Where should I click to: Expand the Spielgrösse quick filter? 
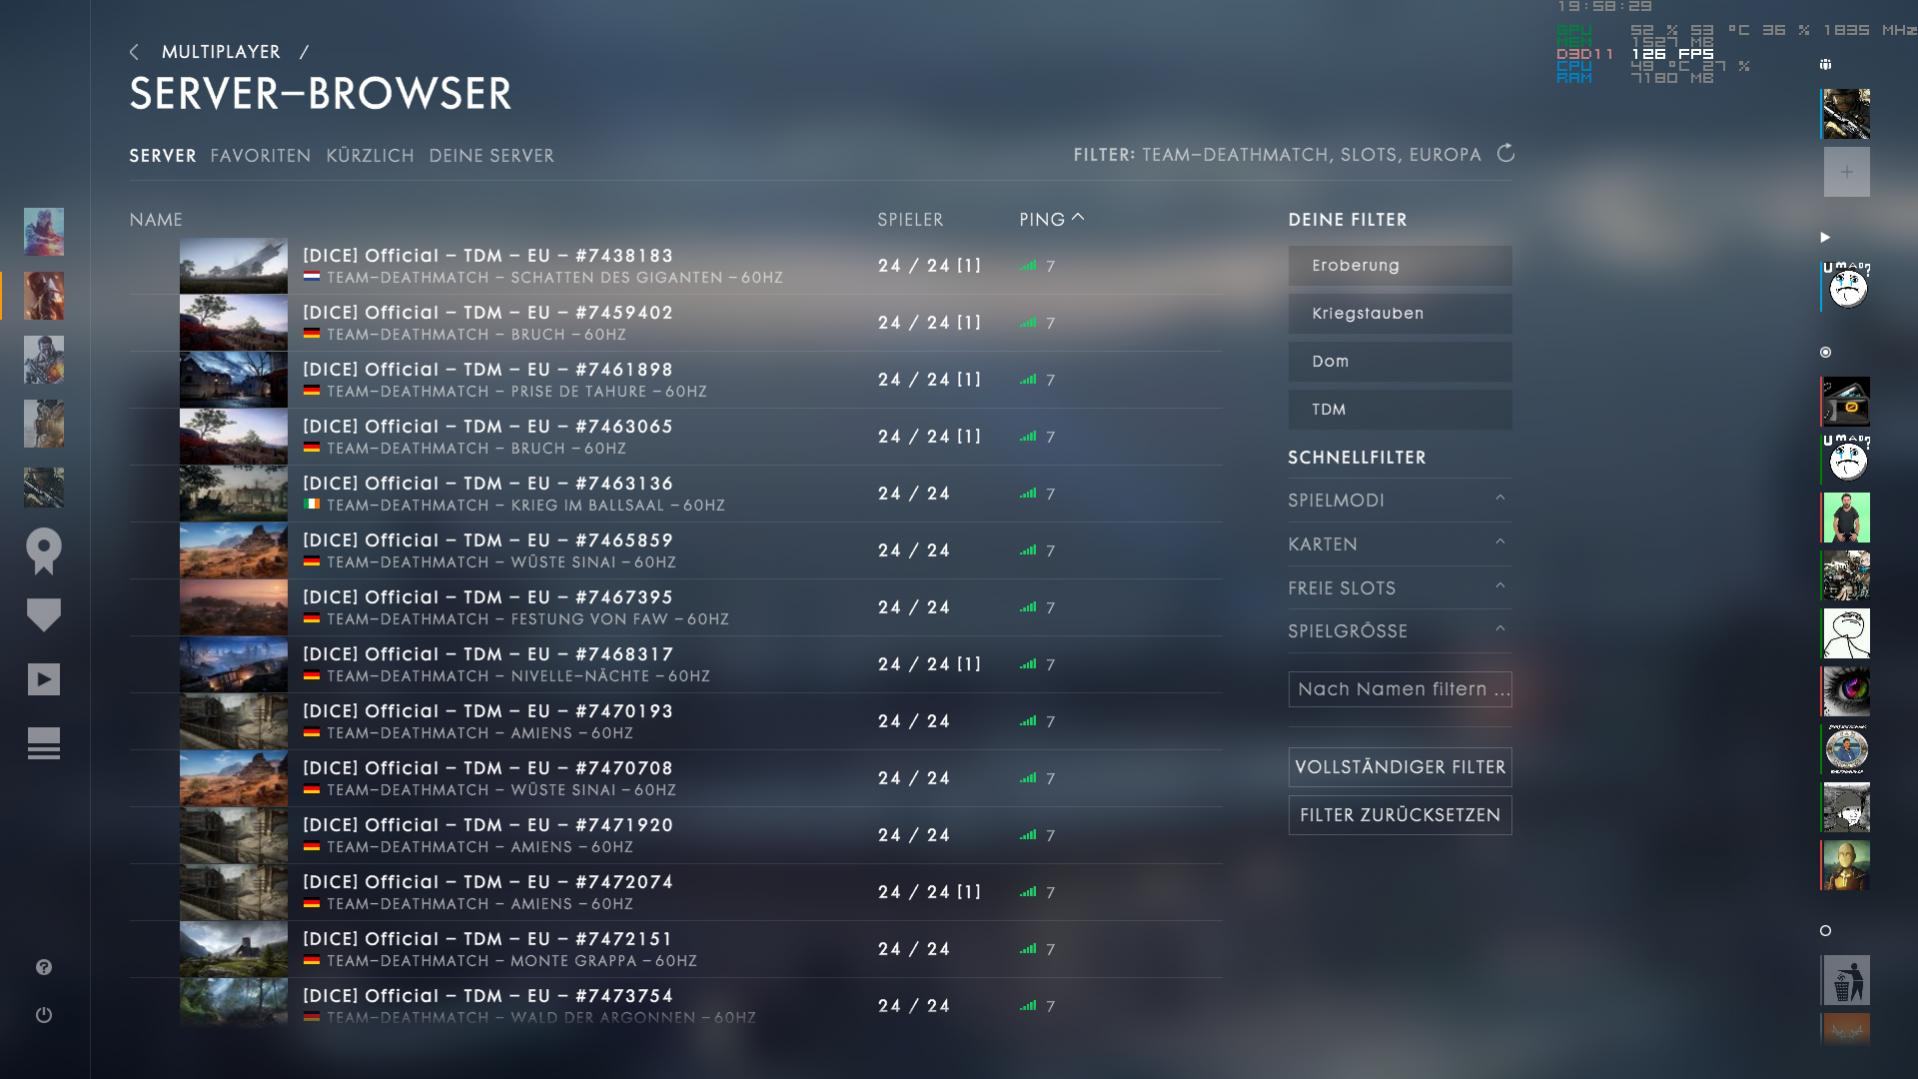point(1399,631)
